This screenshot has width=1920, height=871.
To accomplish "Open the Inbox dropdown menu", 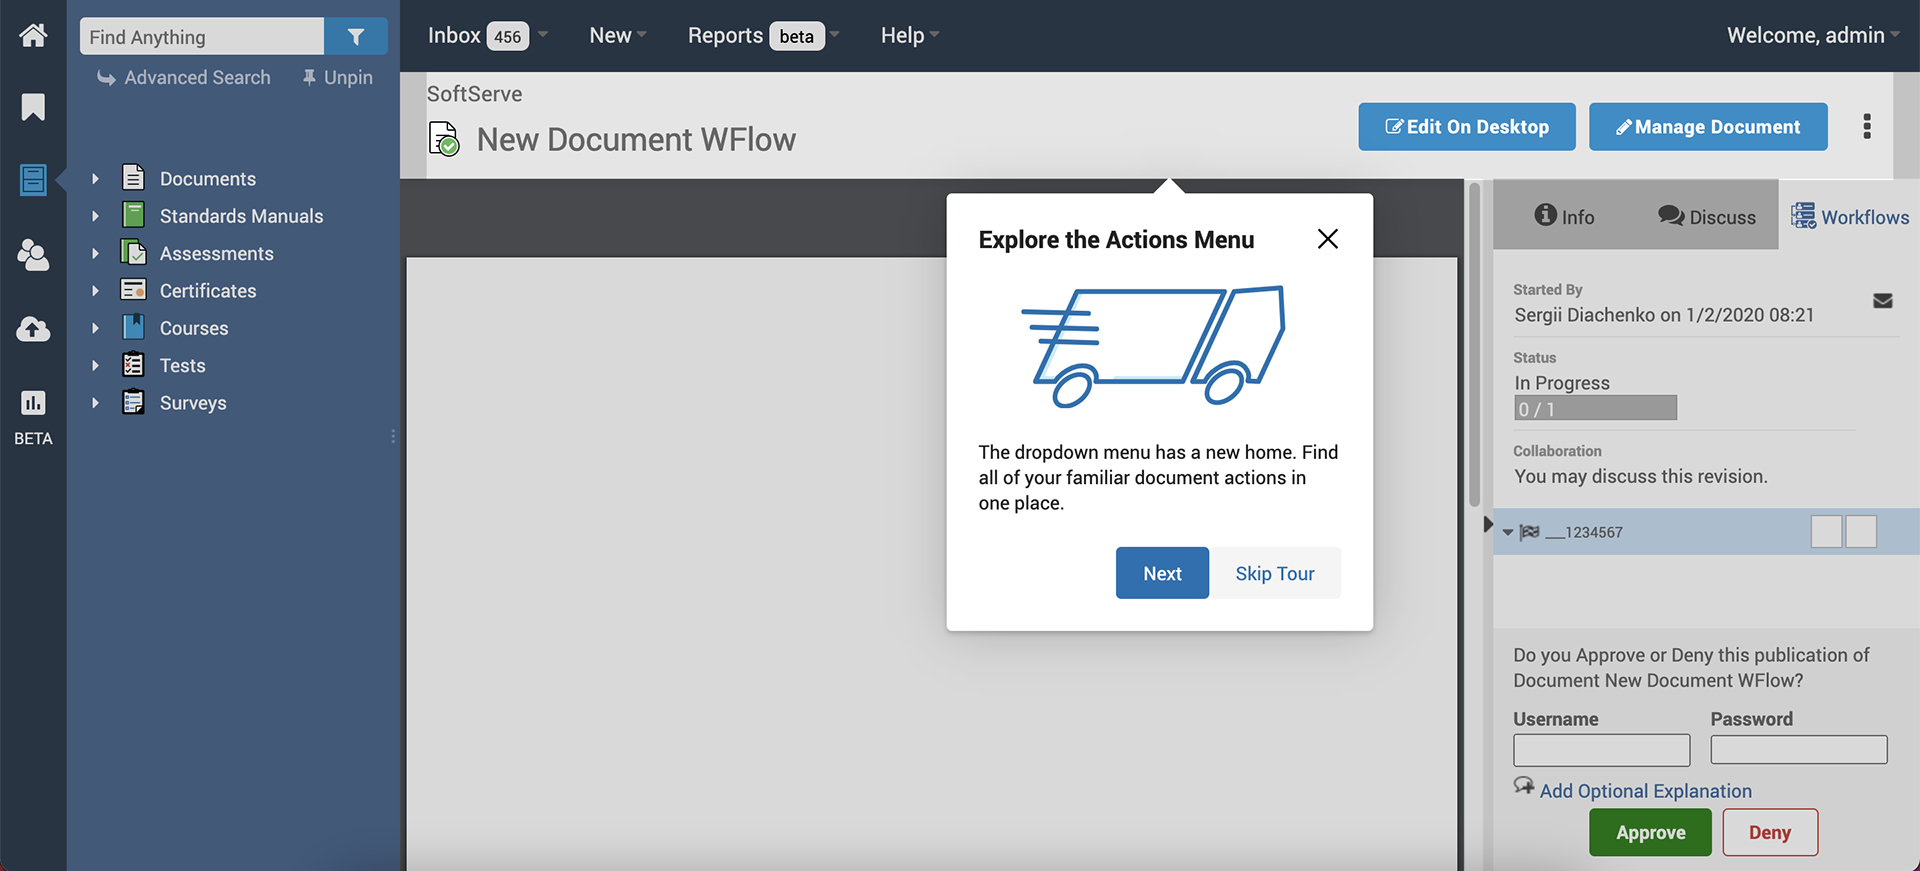I will coord(488,36).
